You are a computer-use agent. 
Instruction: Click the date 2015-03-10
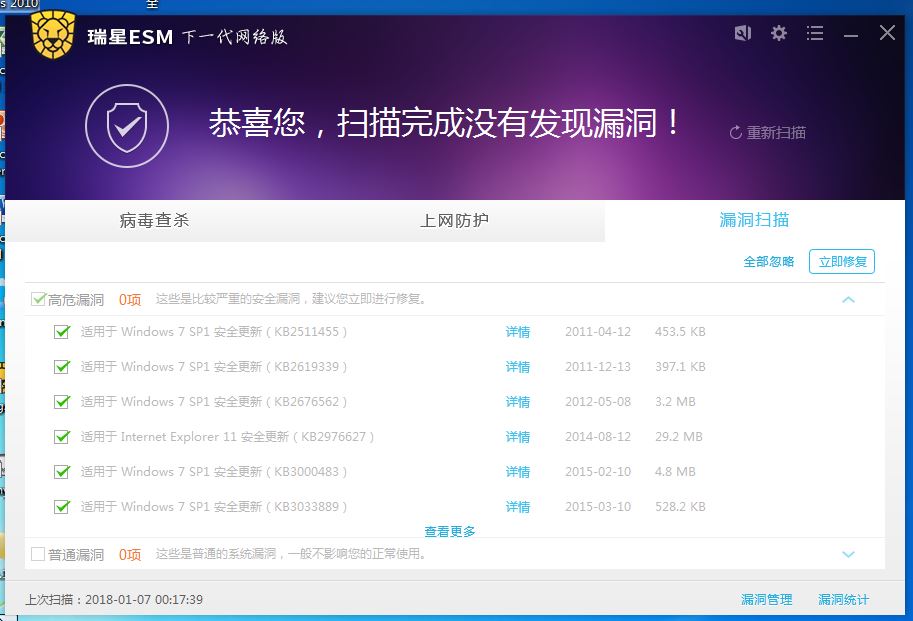click(598, 506)
